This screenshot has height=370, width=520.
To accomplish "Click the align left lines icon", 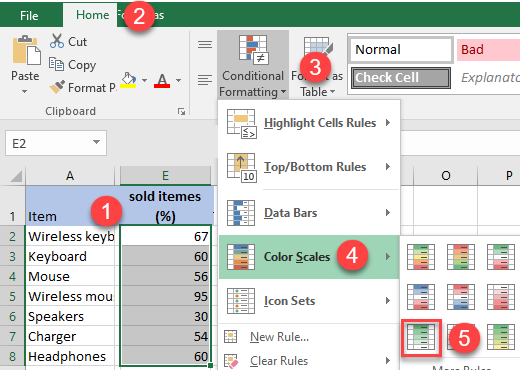I will tap(205, 80).
